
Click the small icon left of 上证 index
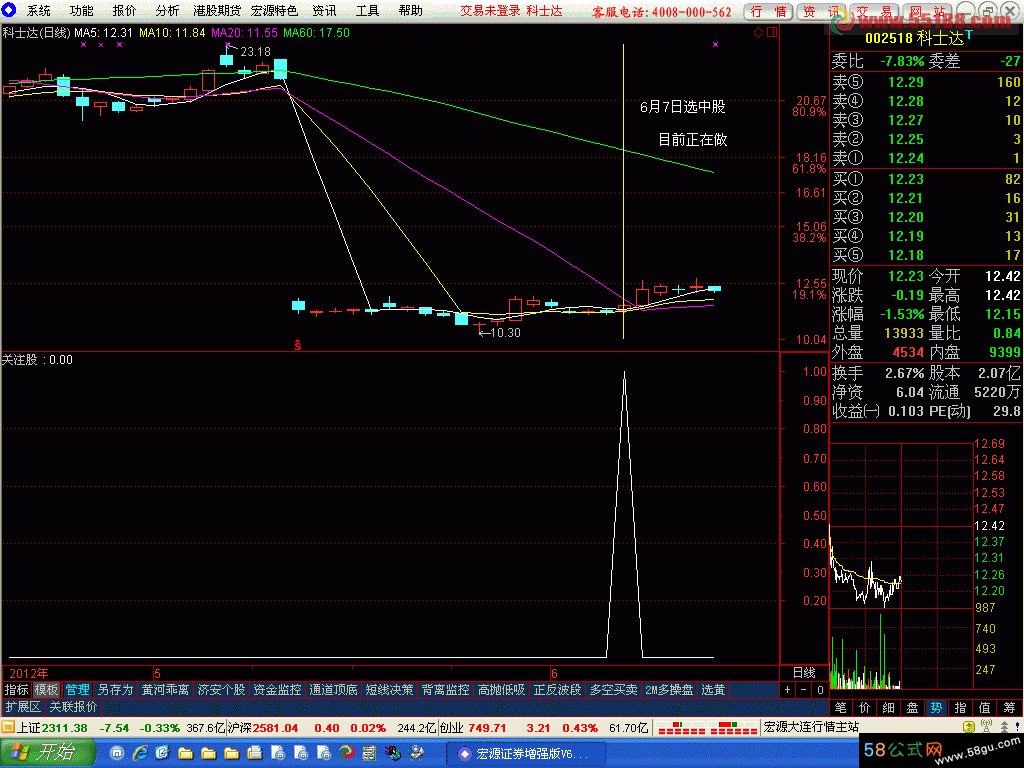(8, 727)
